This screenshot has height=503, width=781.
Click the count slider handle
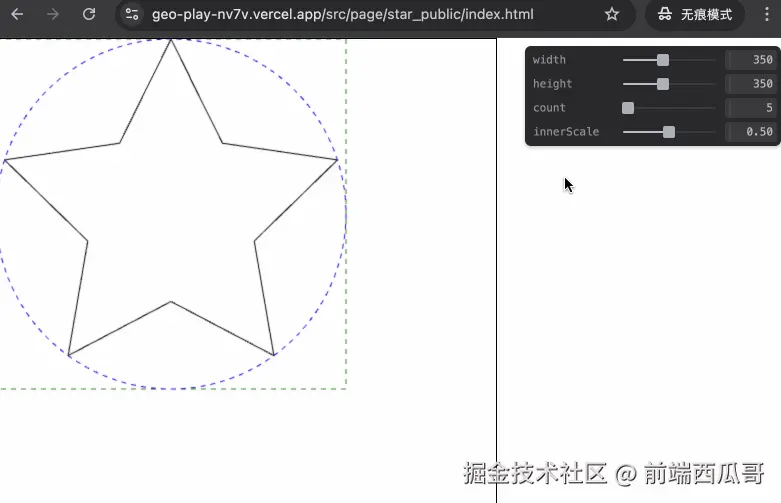point(628,108)
